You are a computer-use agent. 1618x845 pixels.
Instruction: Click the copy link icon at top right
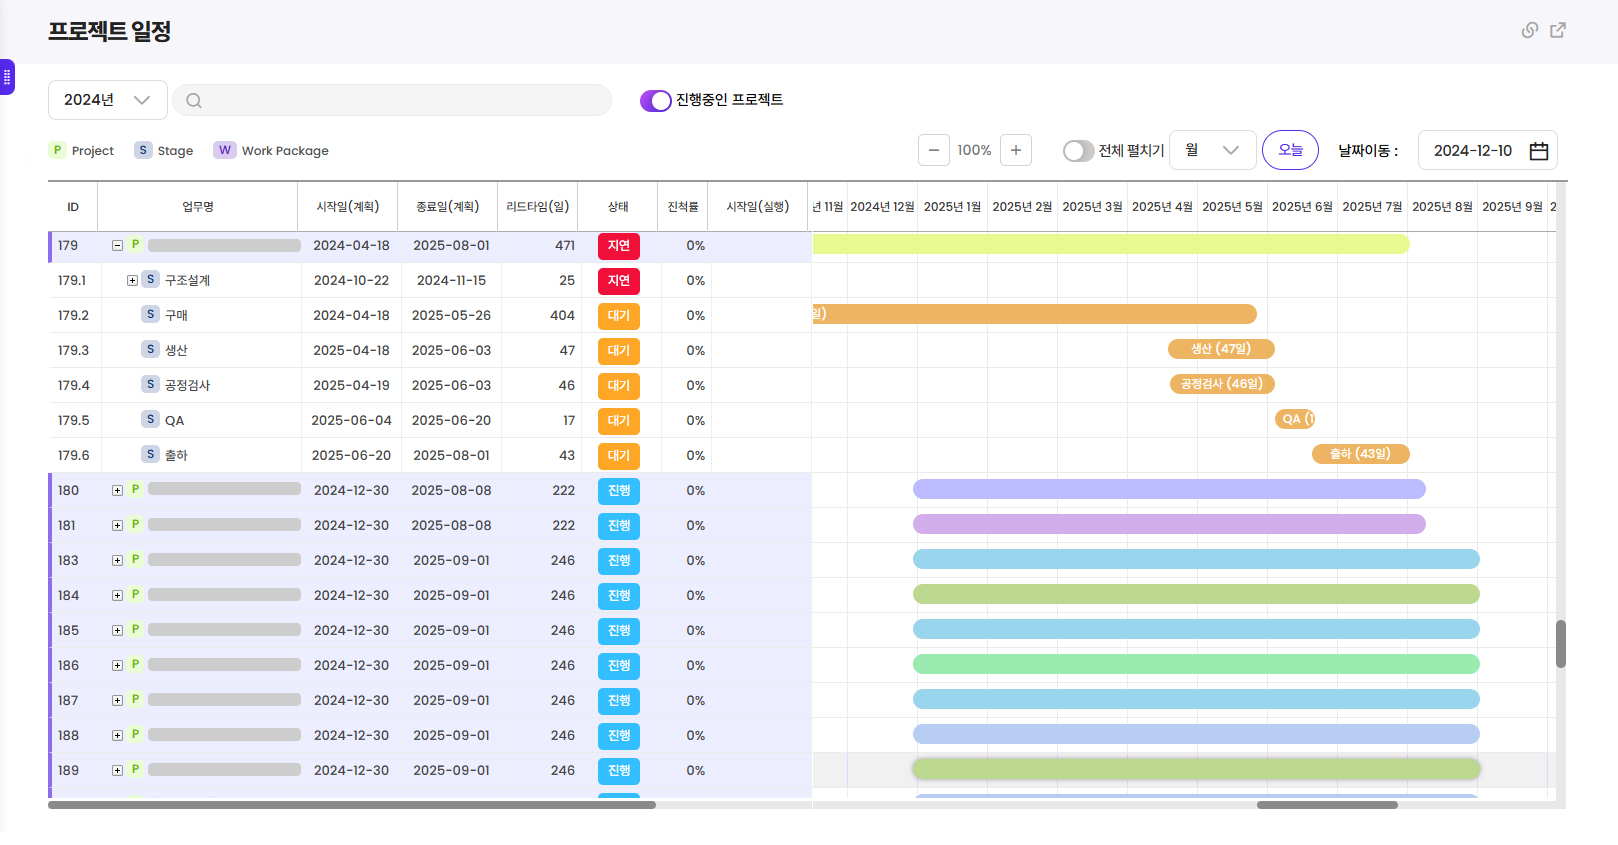[1529, 30]
